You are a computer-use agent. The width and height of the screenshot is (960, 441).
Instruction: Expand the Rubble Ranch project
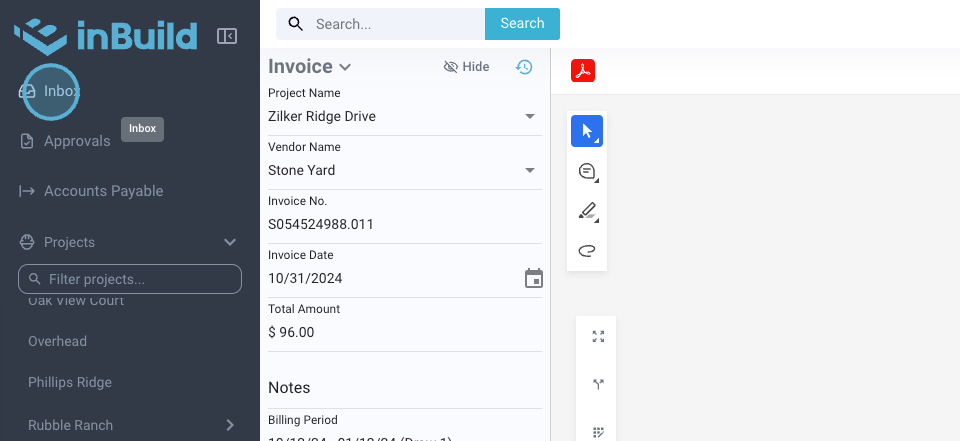click(x=230, y=425)
